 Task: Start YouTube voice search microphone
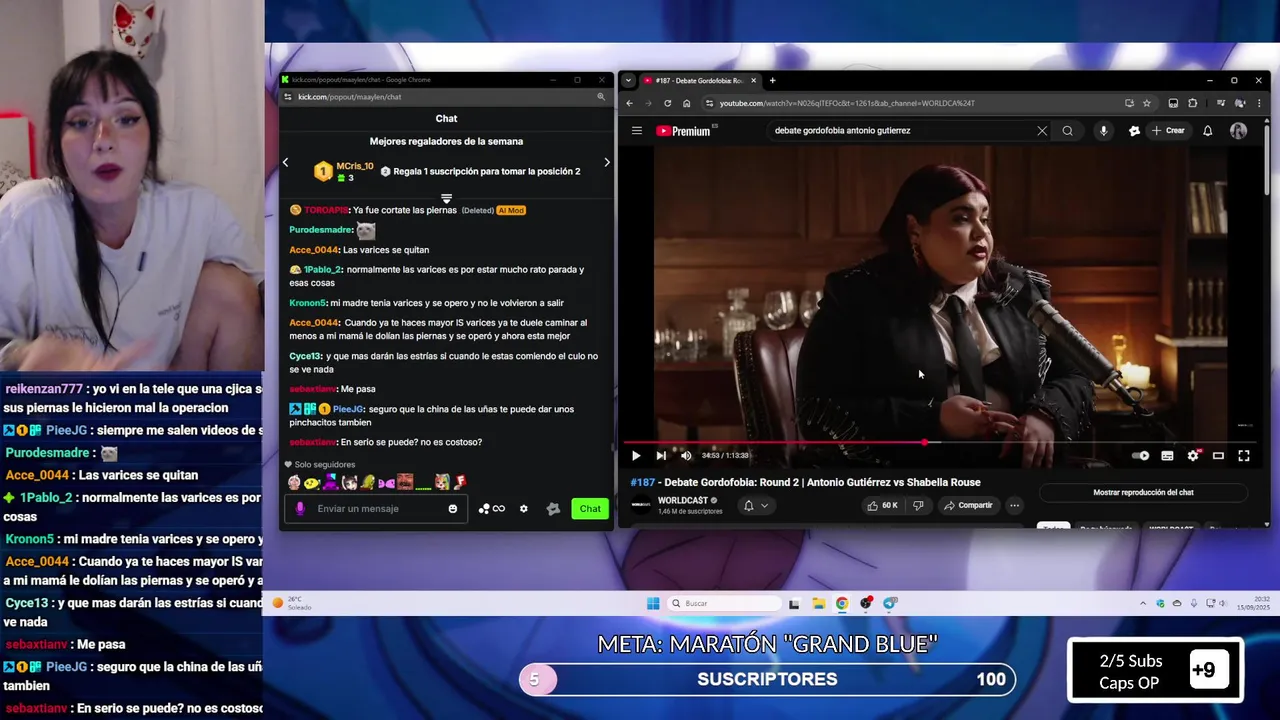pos(1104,131)
